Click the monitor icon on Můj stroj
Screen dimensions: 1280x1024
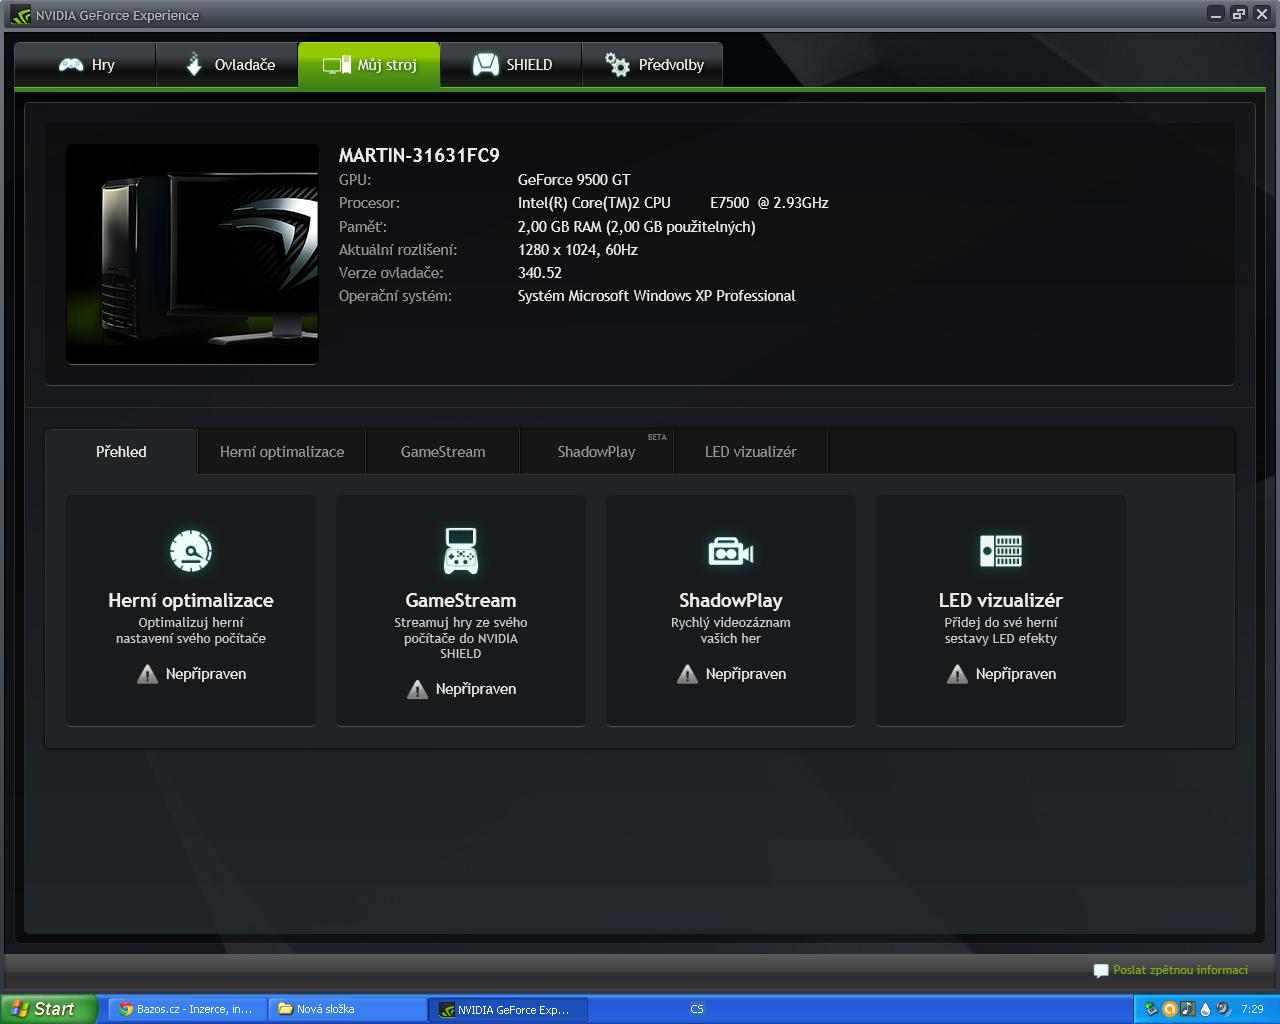[336, 65]
